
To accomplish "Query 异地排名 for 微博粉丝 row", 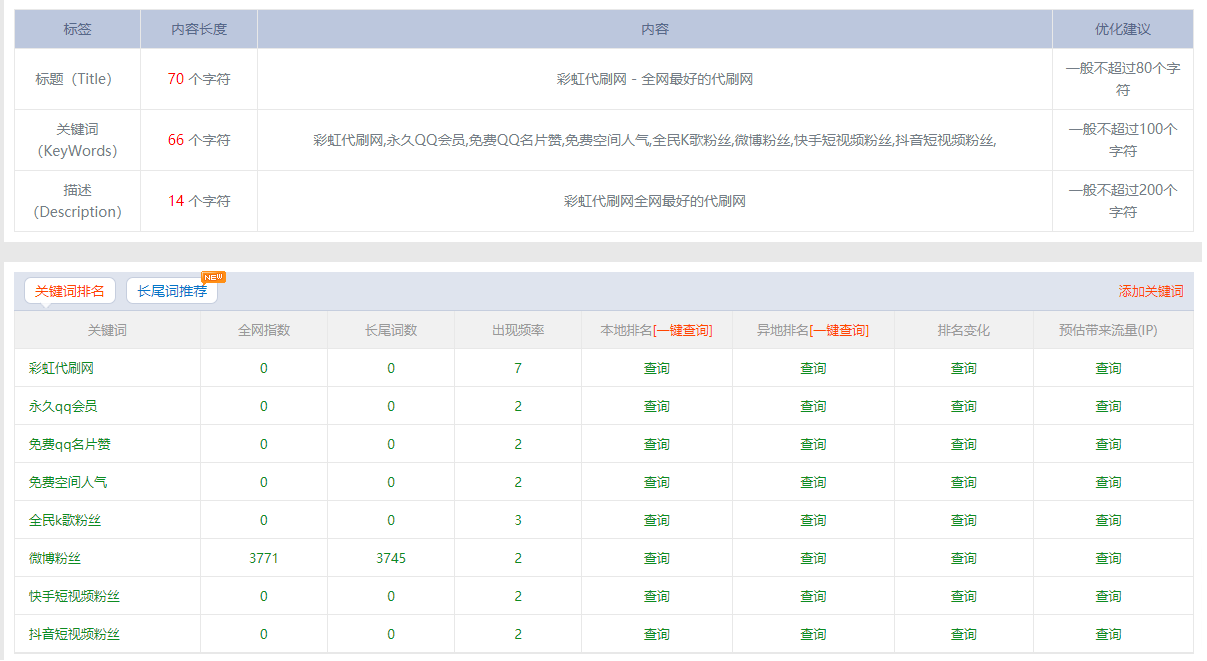I will pos(815,558).
